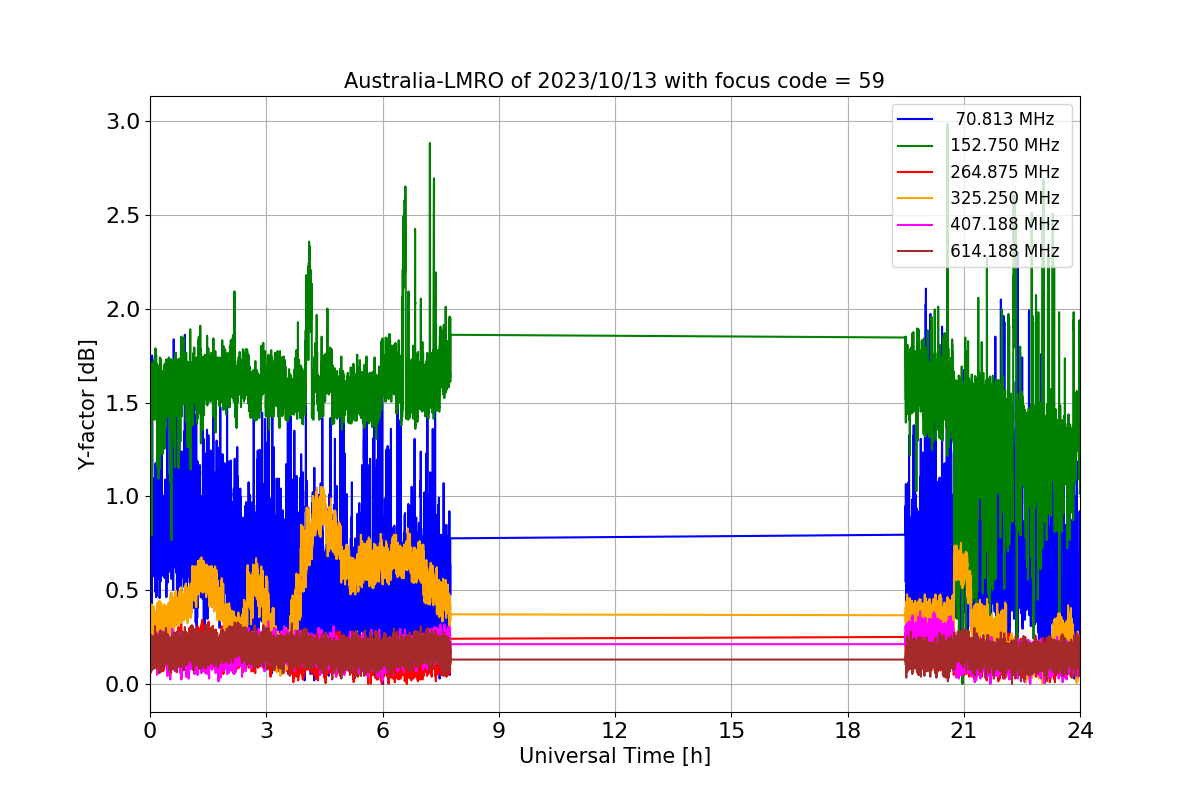Click the blue flat line in the data gap
This screenshot has width=1200, height=800.
(678, 536)
